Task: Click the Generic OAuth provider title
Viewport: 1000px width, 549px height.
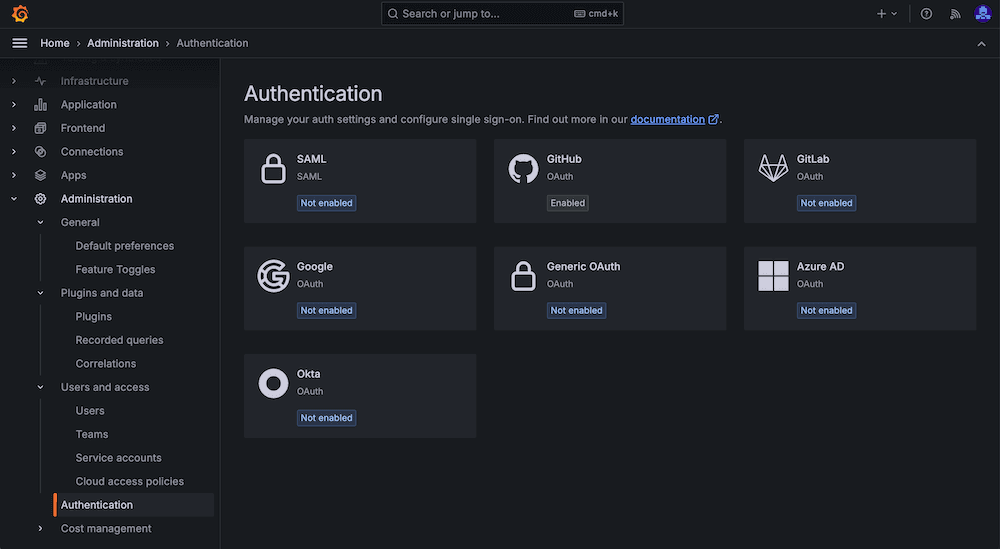Action: pyautogui.click(x=584, y=267)
